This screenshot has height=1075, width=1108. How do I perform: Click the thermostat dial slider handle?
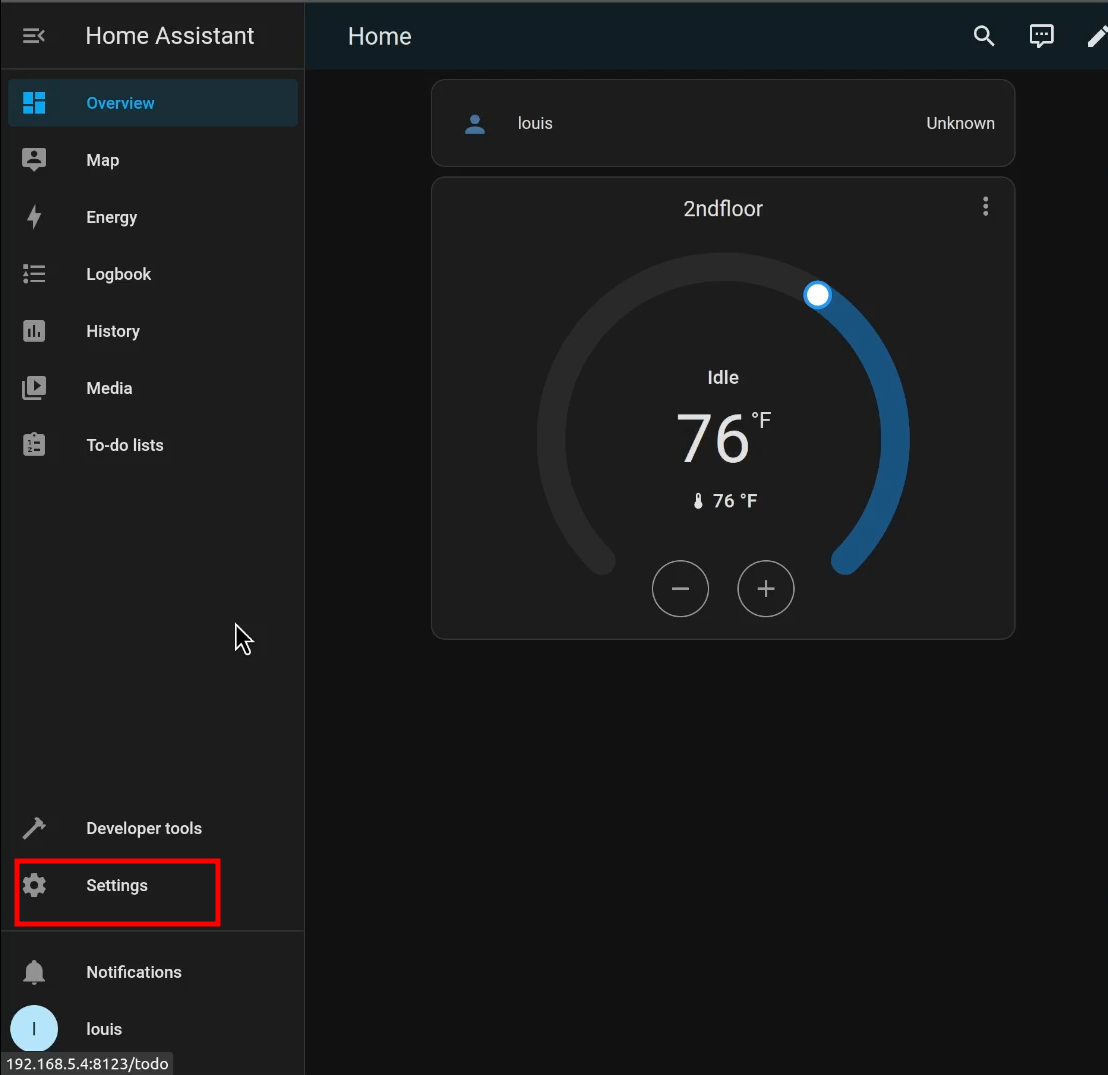(x=818, y=295)
